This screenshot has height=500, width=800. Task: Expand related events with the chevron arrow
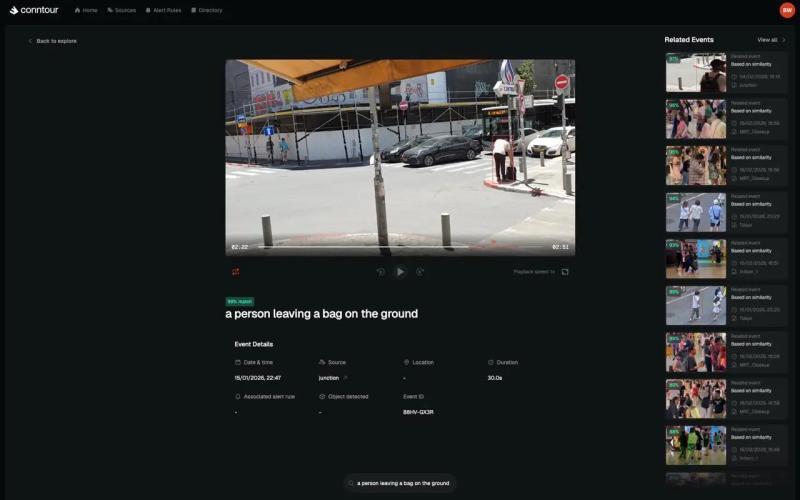pos(784,40)
